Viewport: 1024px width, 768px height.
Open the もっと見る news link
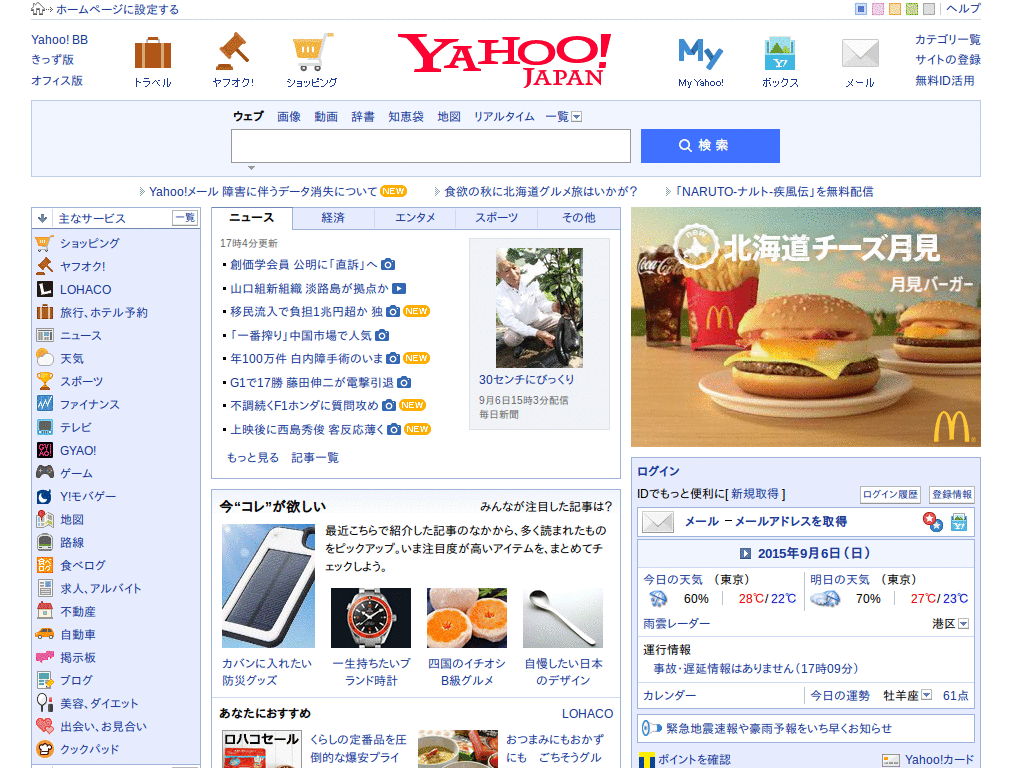(253, 458)
